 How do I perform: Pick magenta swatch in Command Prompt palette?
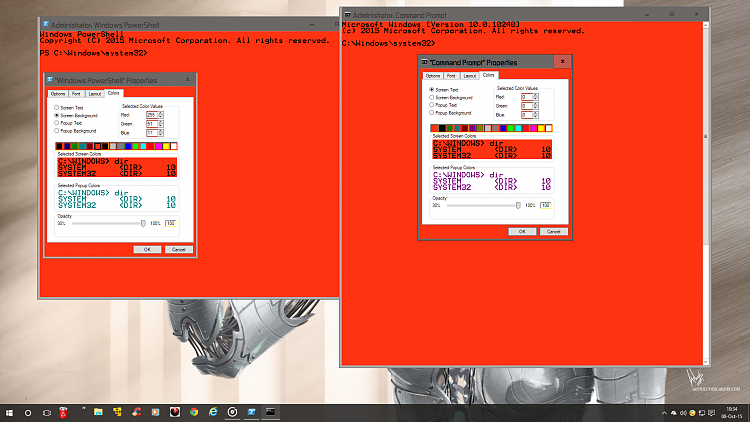click(x=533, y=128)
